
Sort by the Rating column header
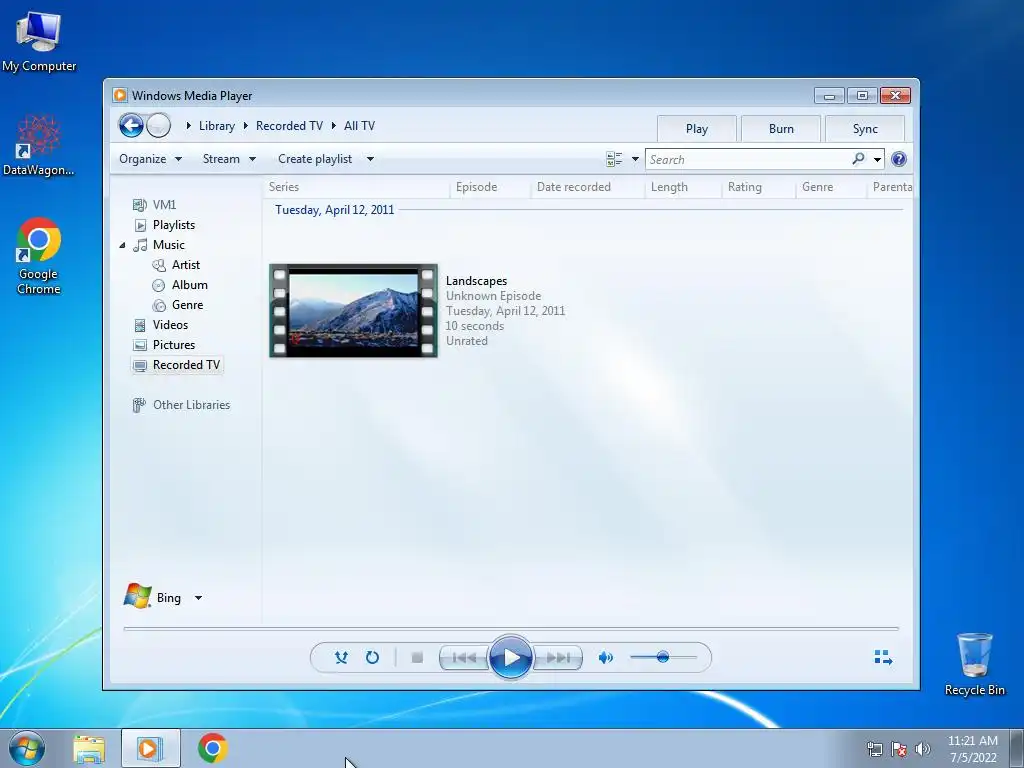759,187
